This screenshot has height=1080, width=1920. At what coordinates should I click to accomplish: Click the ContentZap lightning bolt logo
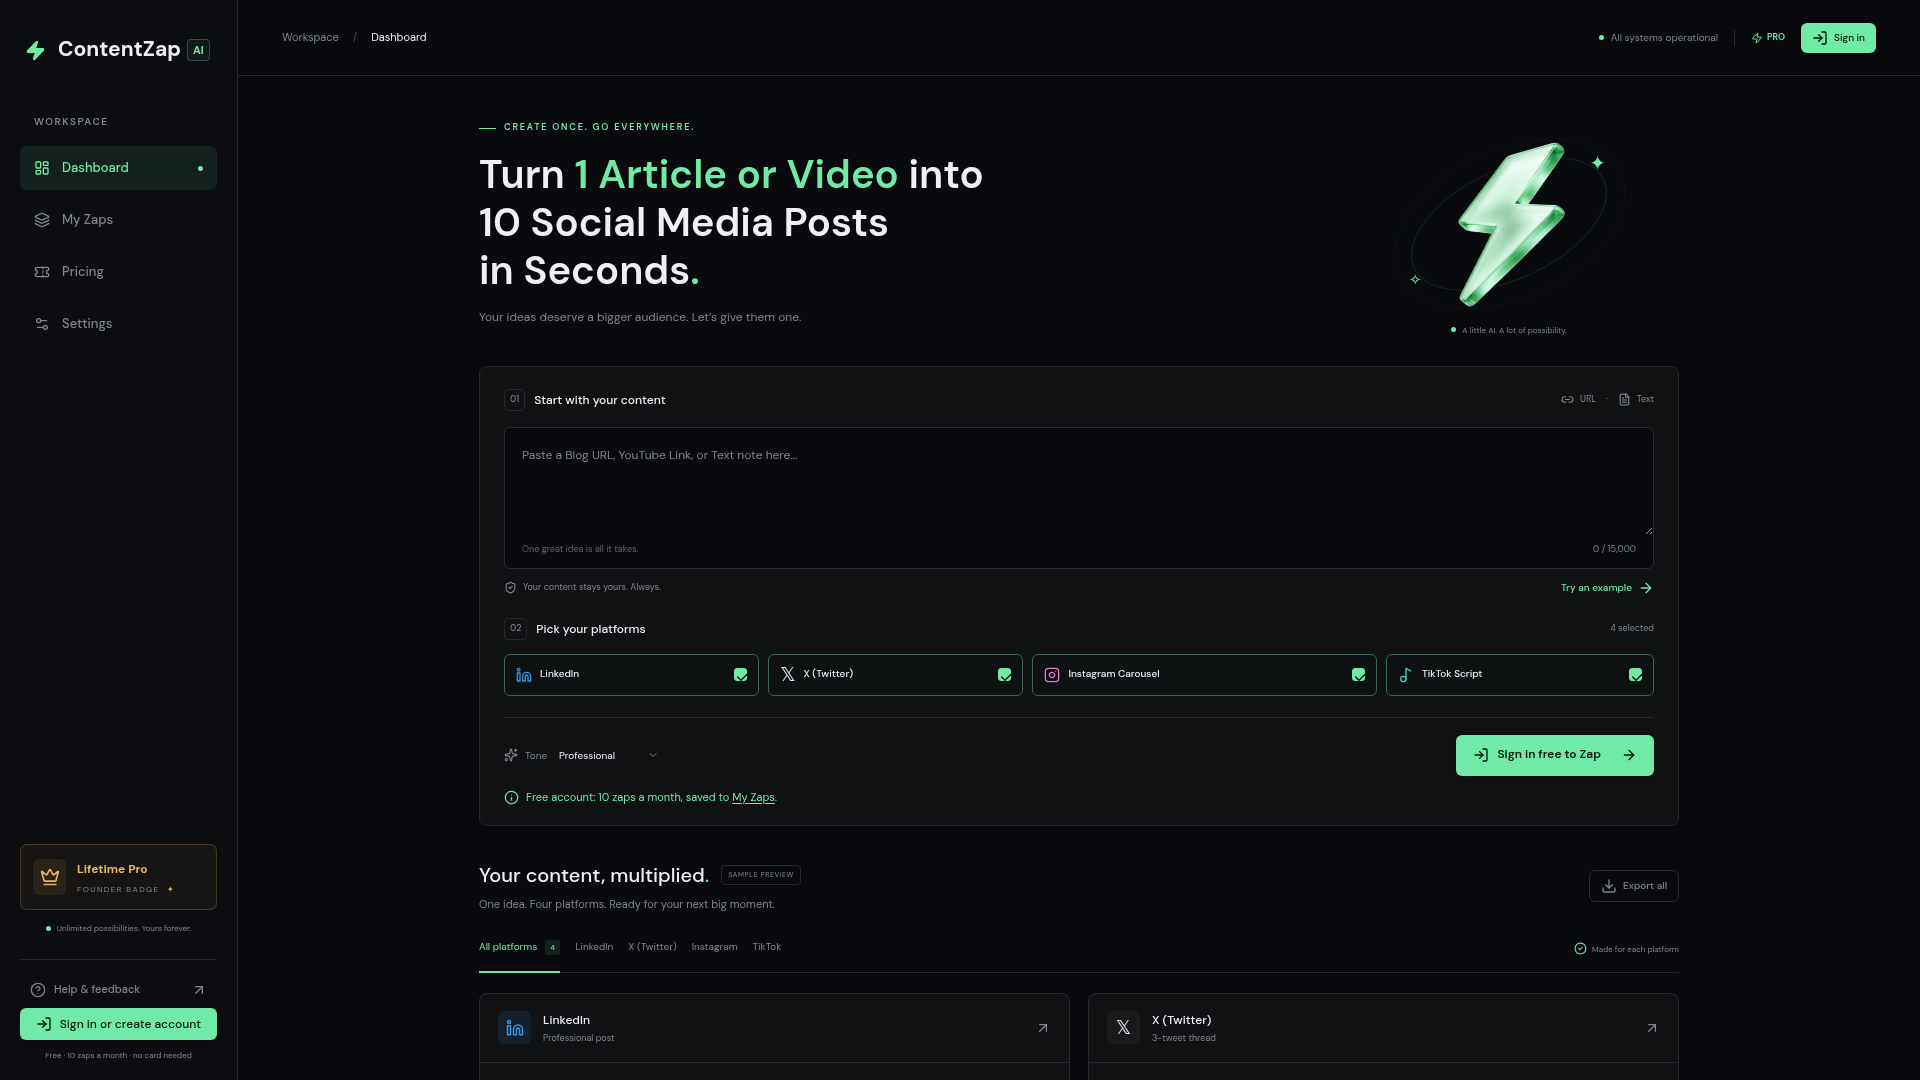(x=36, y=50)
